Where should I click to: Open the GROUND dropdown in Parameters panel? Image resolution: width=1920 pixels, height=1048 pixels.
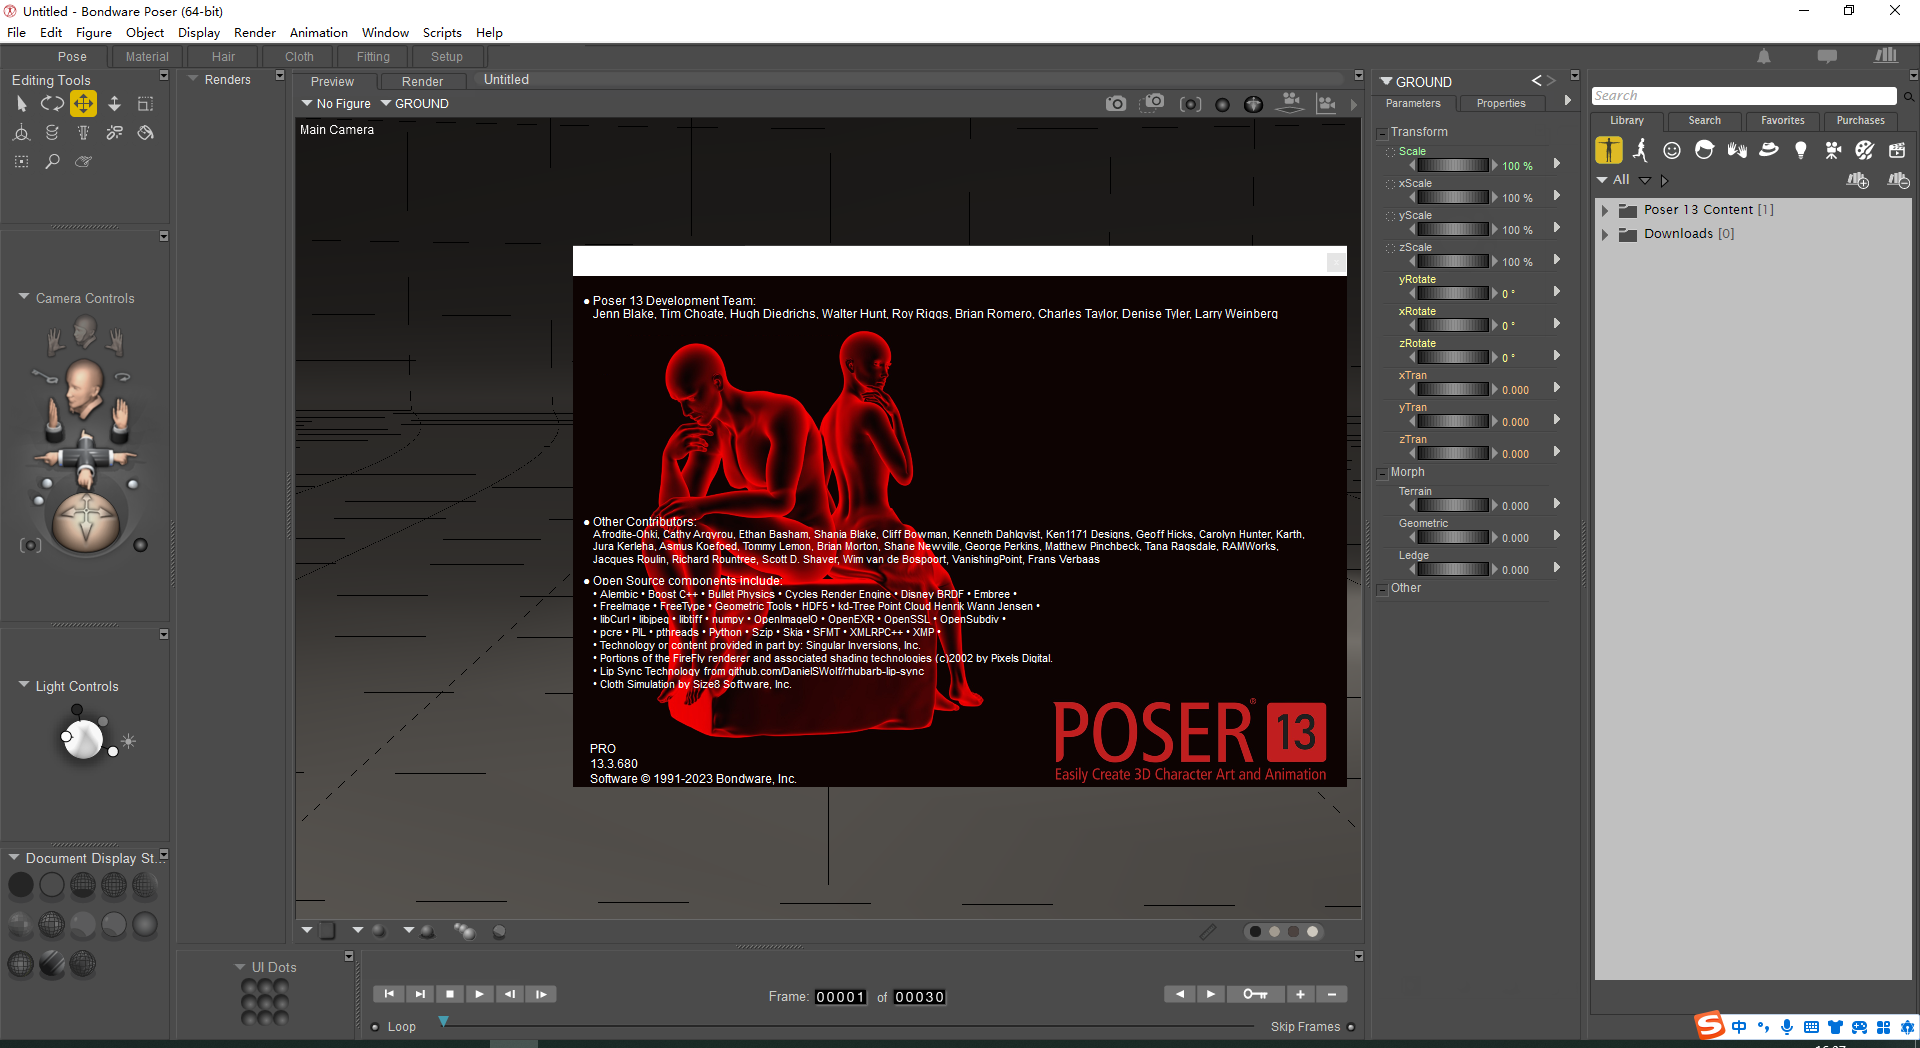(x=1416, y=82)
